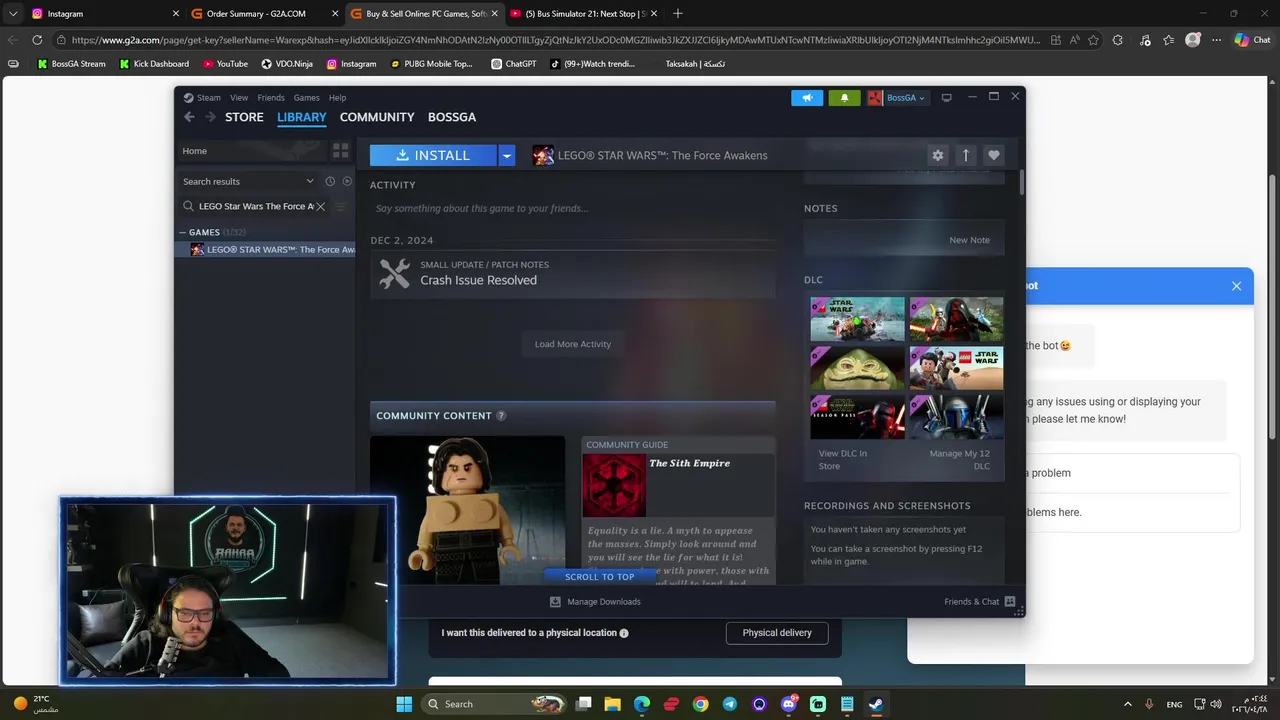The height and width of the screenshot is (720, 1280).
Task: Click the browser favorites star icon
Action: (1093, 40)
